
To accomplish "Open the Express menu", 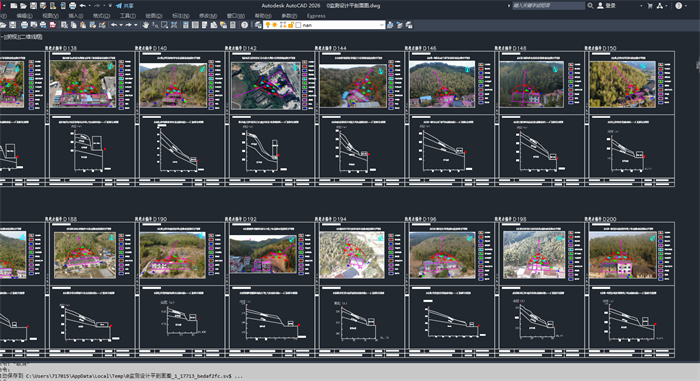I will (316, 16).
